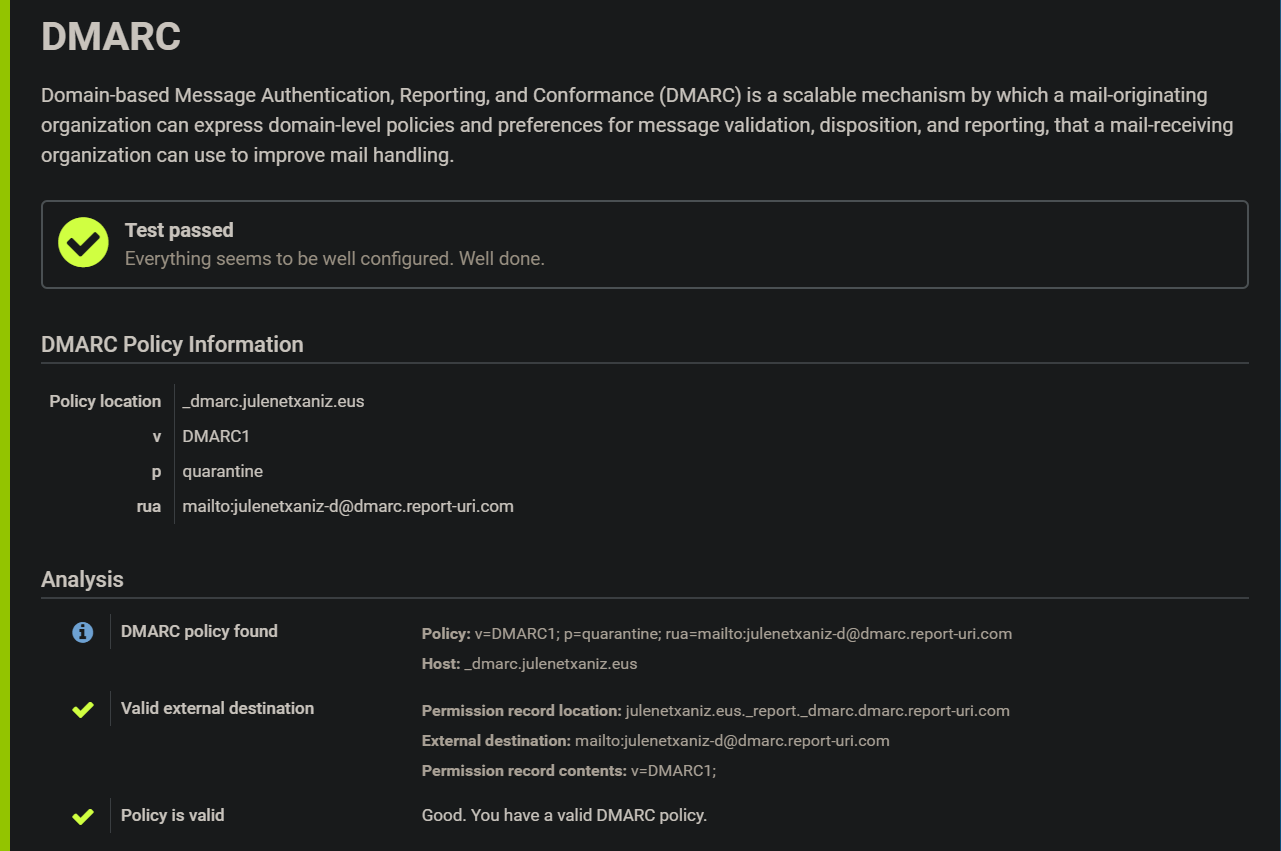
Task: Click the Permission record contents value
Action: pos(673,771)
